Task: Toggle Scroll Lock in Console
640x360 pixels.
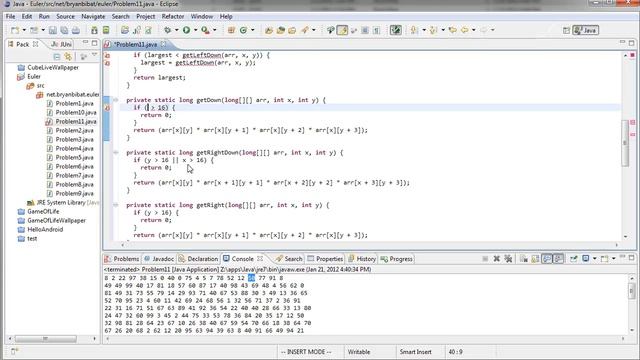Action: [x=535, y=259]
